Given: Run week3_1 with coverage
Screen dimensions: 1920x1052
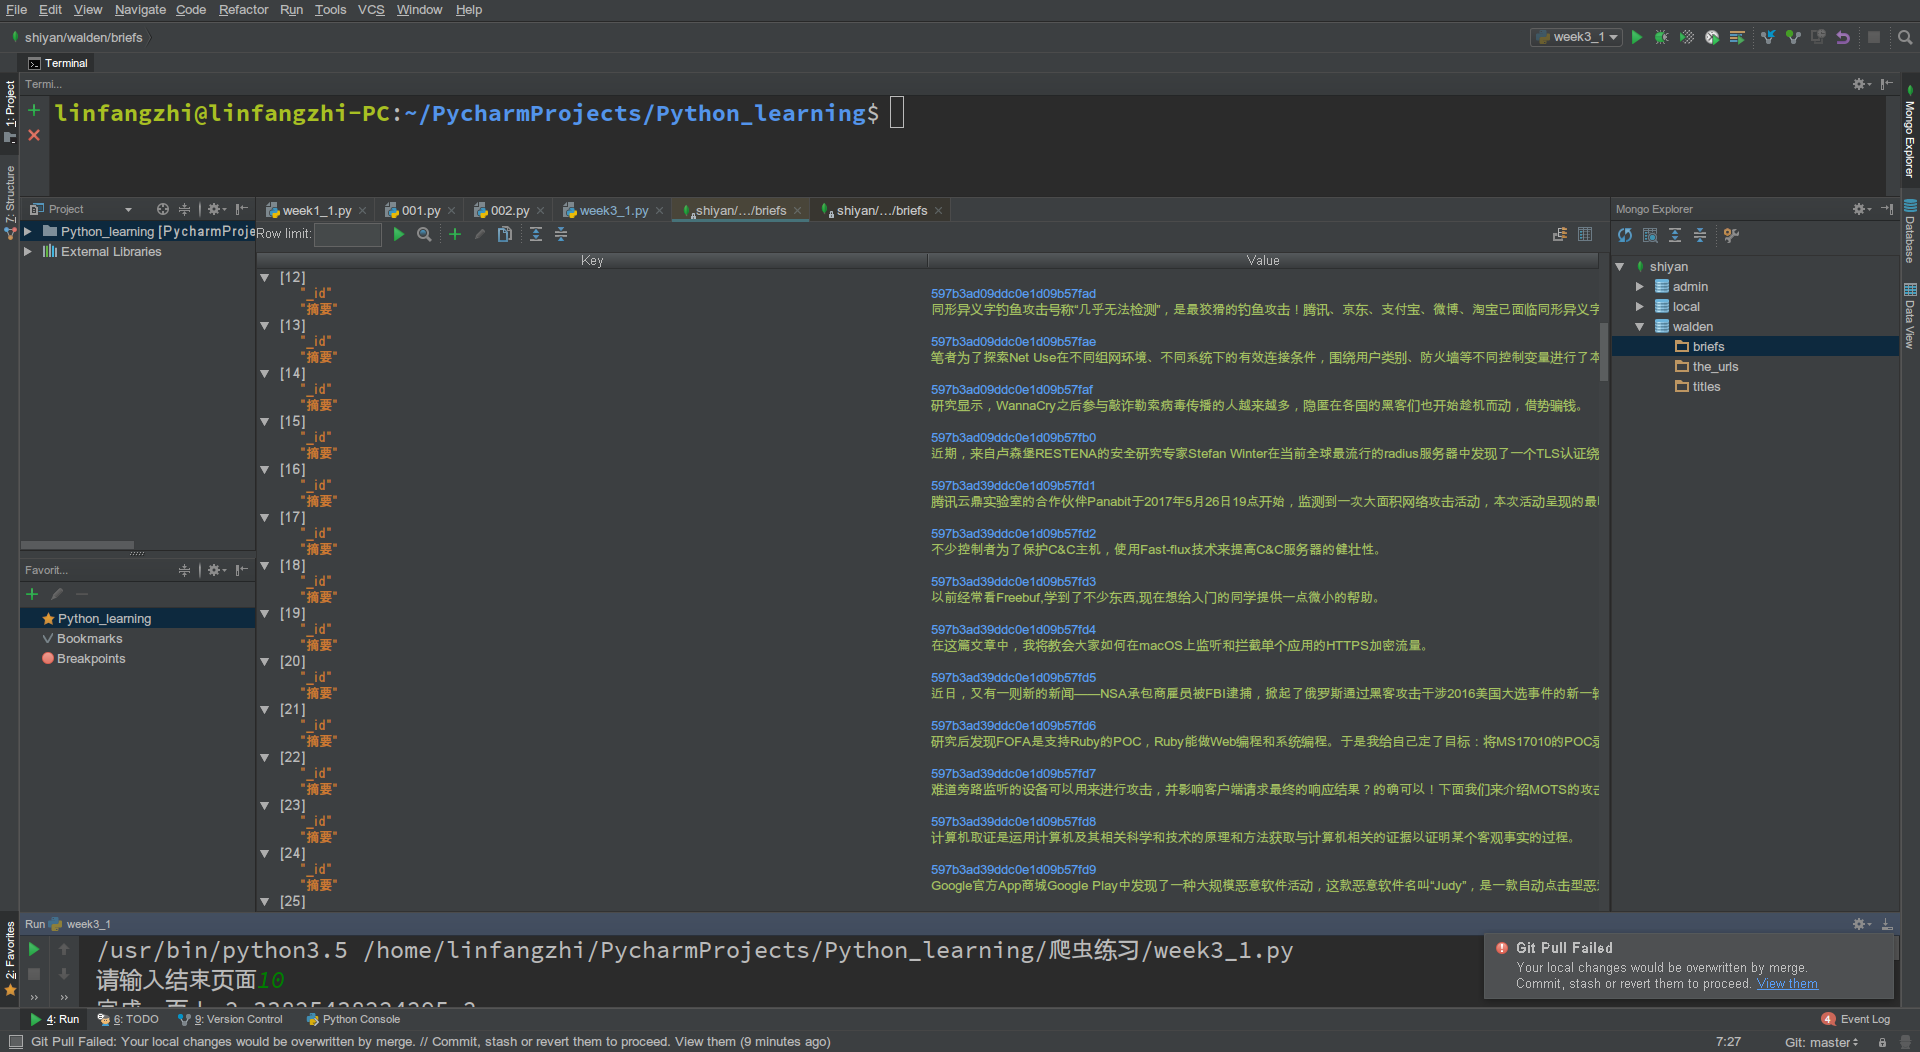Looking at the screenshot, I should (x=1687, y=37).
